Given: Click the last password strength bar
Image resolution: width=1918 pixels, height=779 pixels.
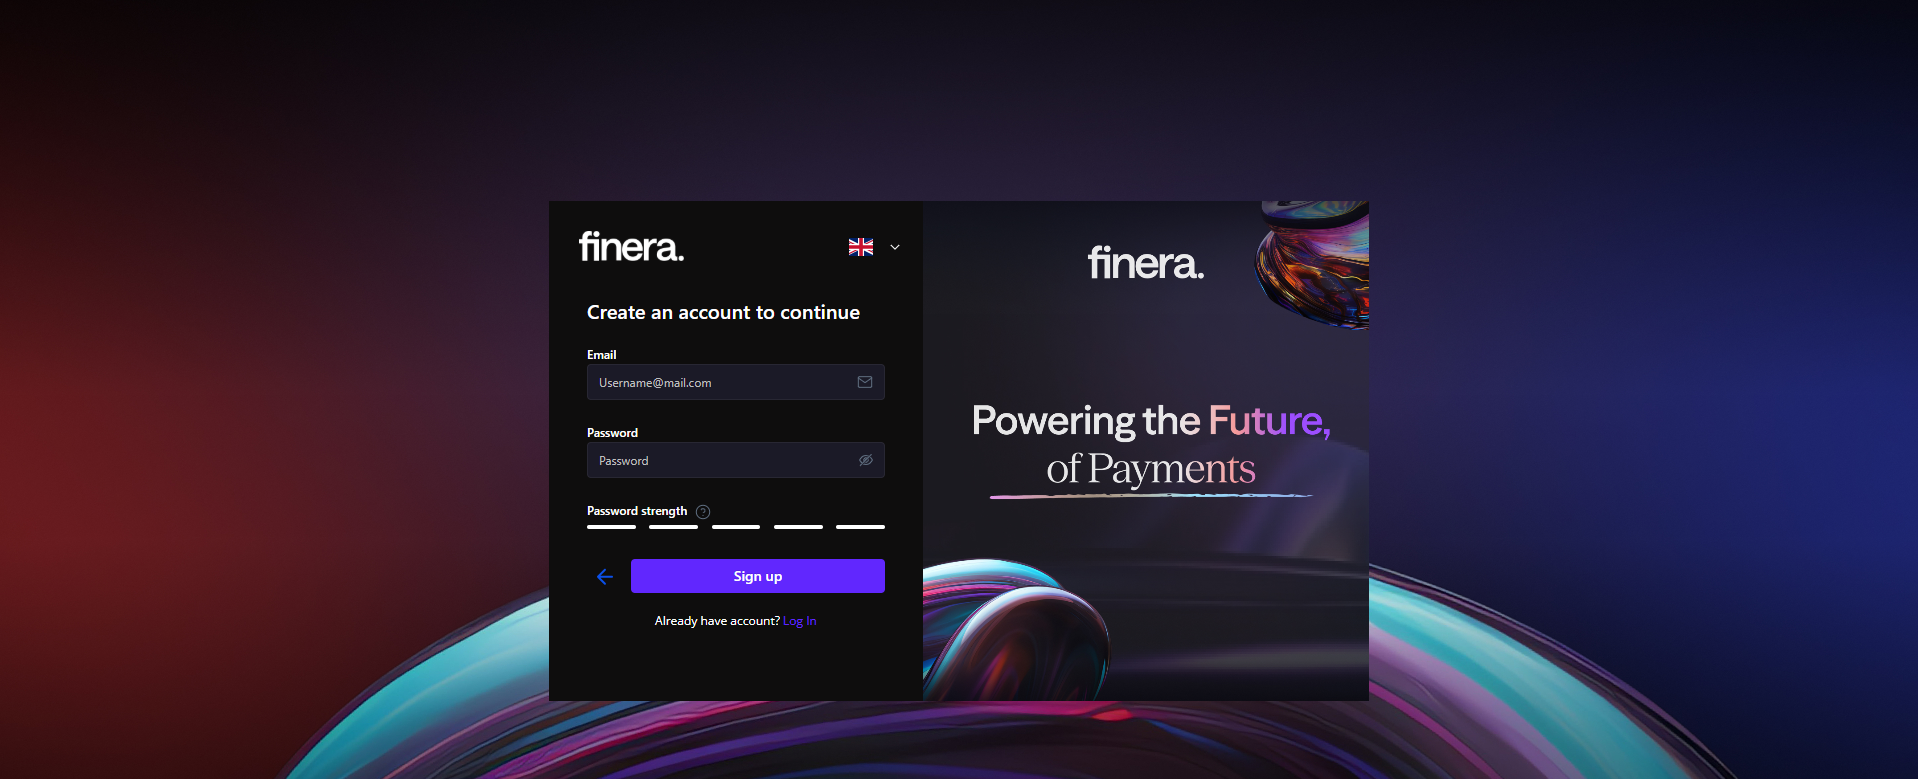Looking at the screenshot, I should (x=860, y=527).
